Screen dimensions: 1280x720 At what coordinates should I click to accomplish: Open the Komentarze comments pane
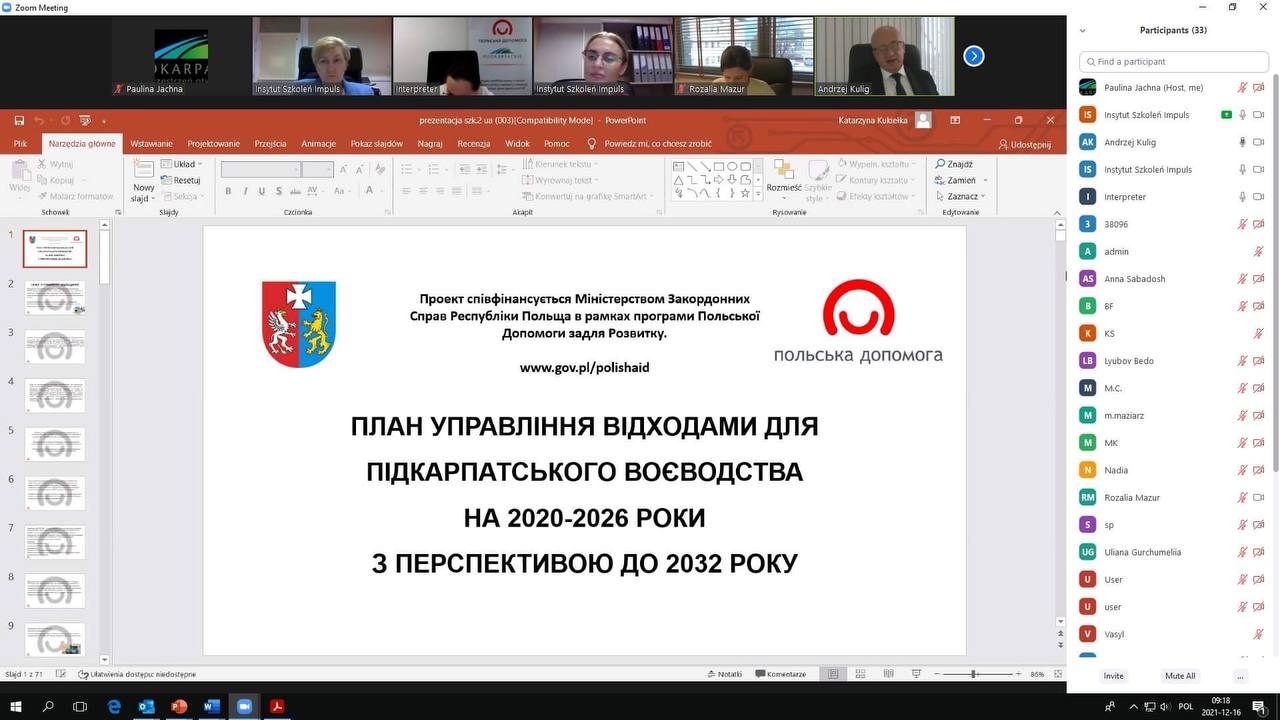(780, 674)
